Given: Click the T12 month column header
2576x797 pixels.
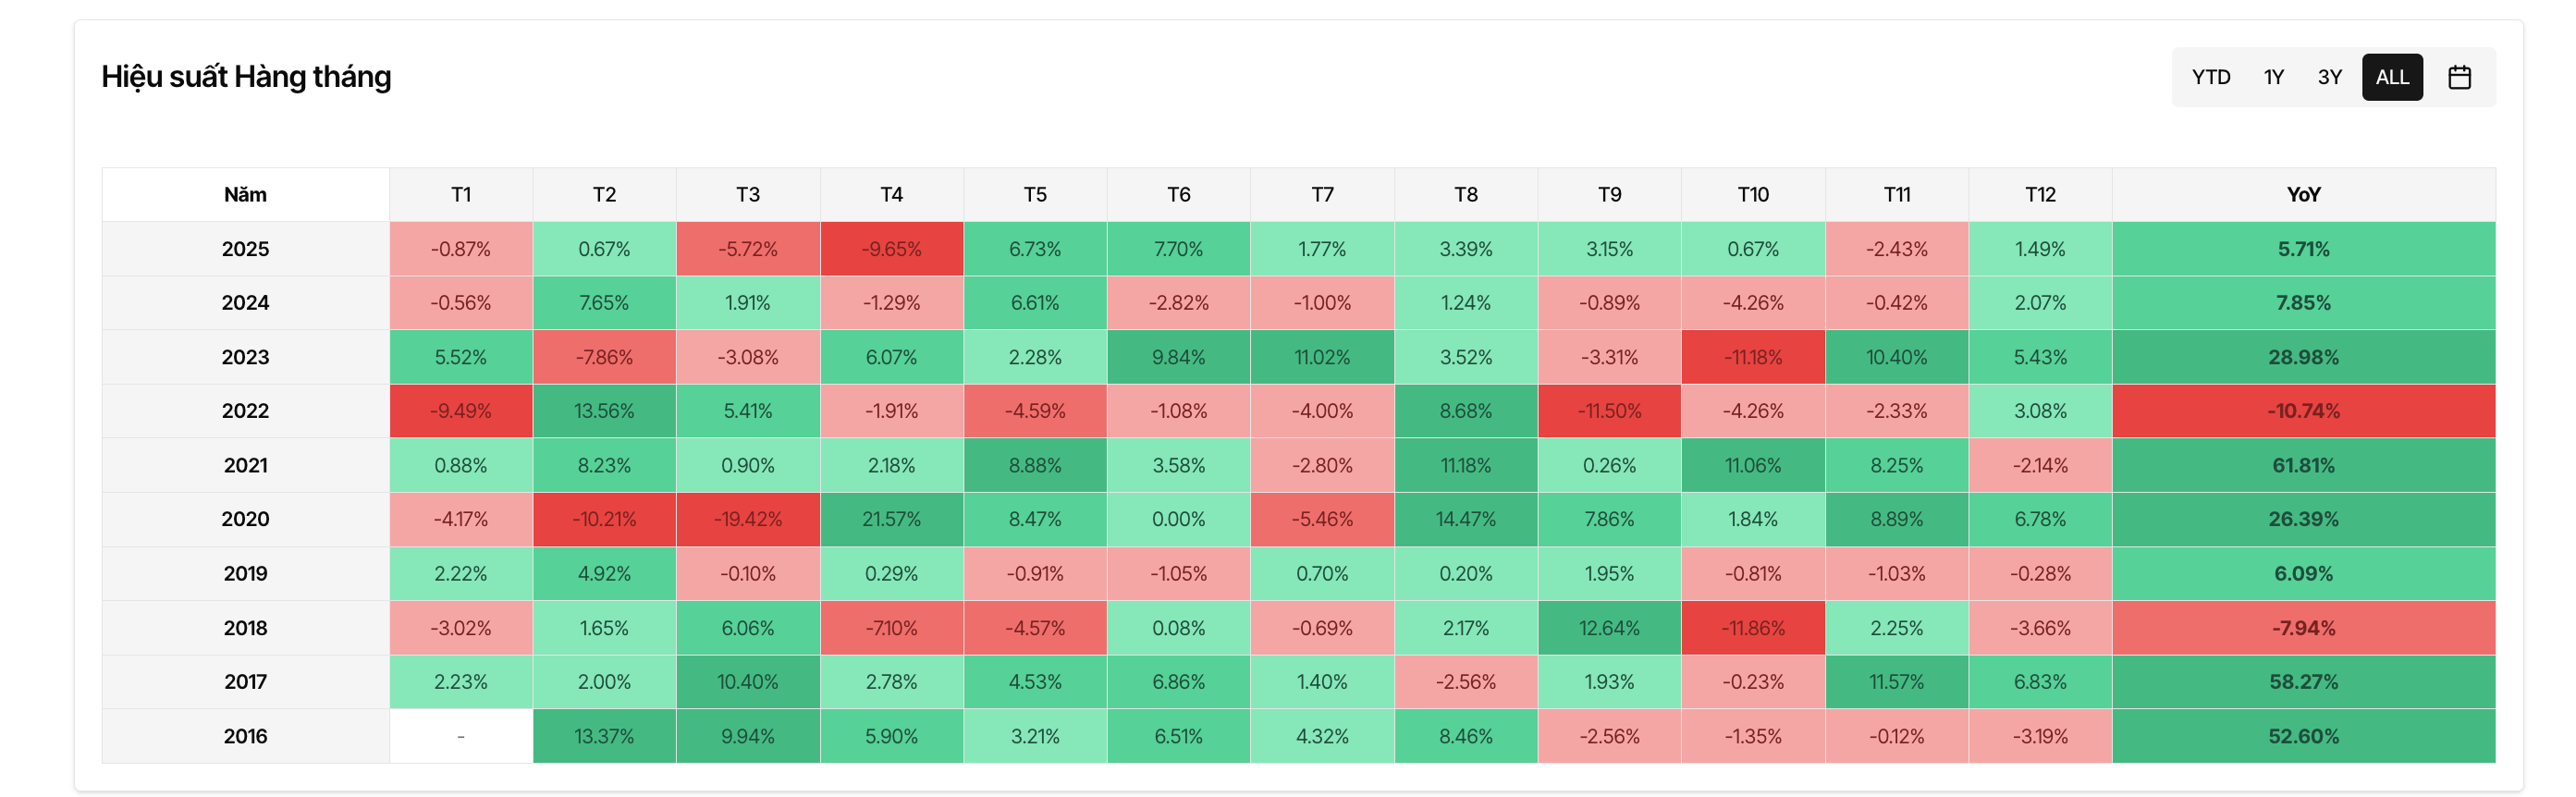Looking at the screenshot, I should click(2039, 194).
